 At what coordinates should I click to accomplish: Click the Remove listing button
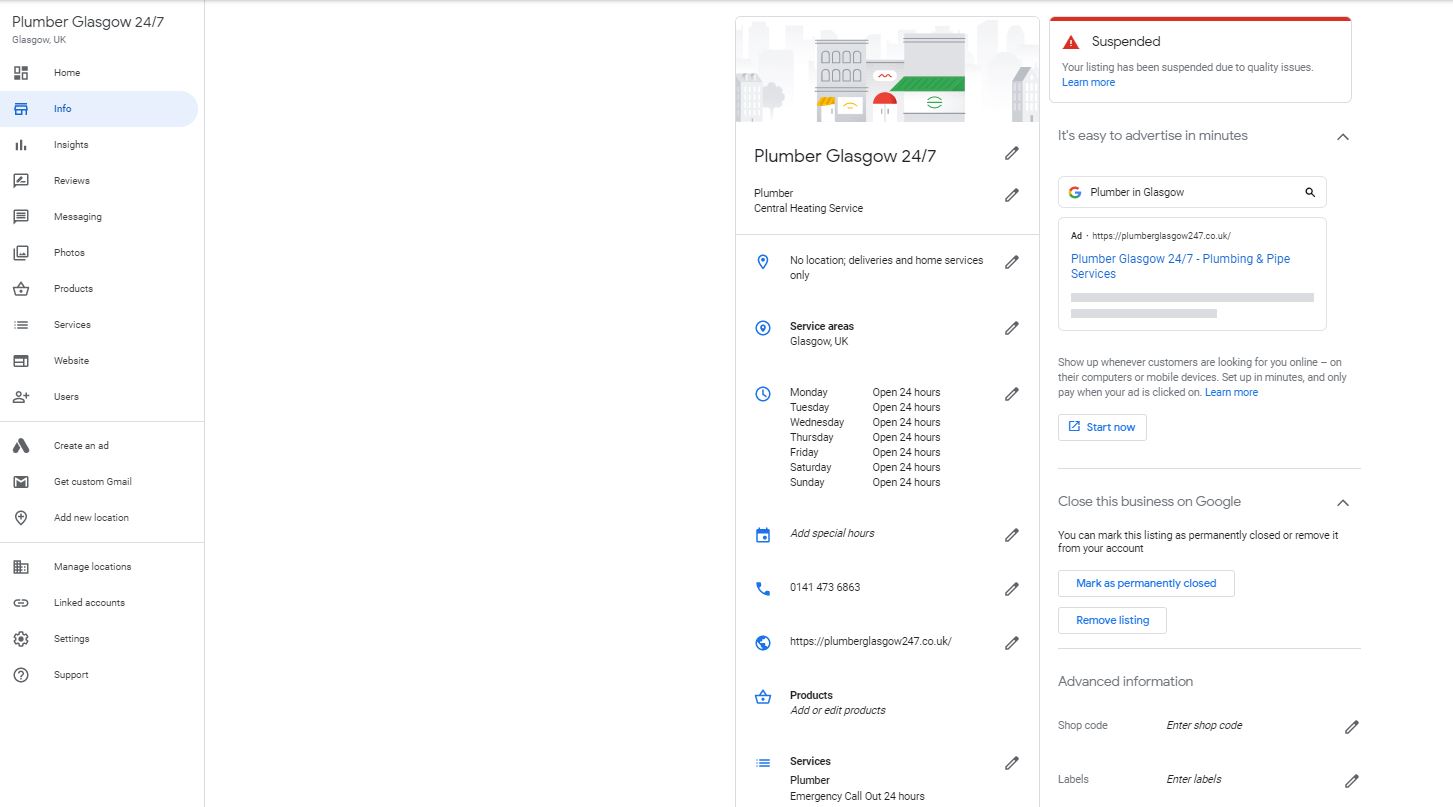pos(1112,620)
